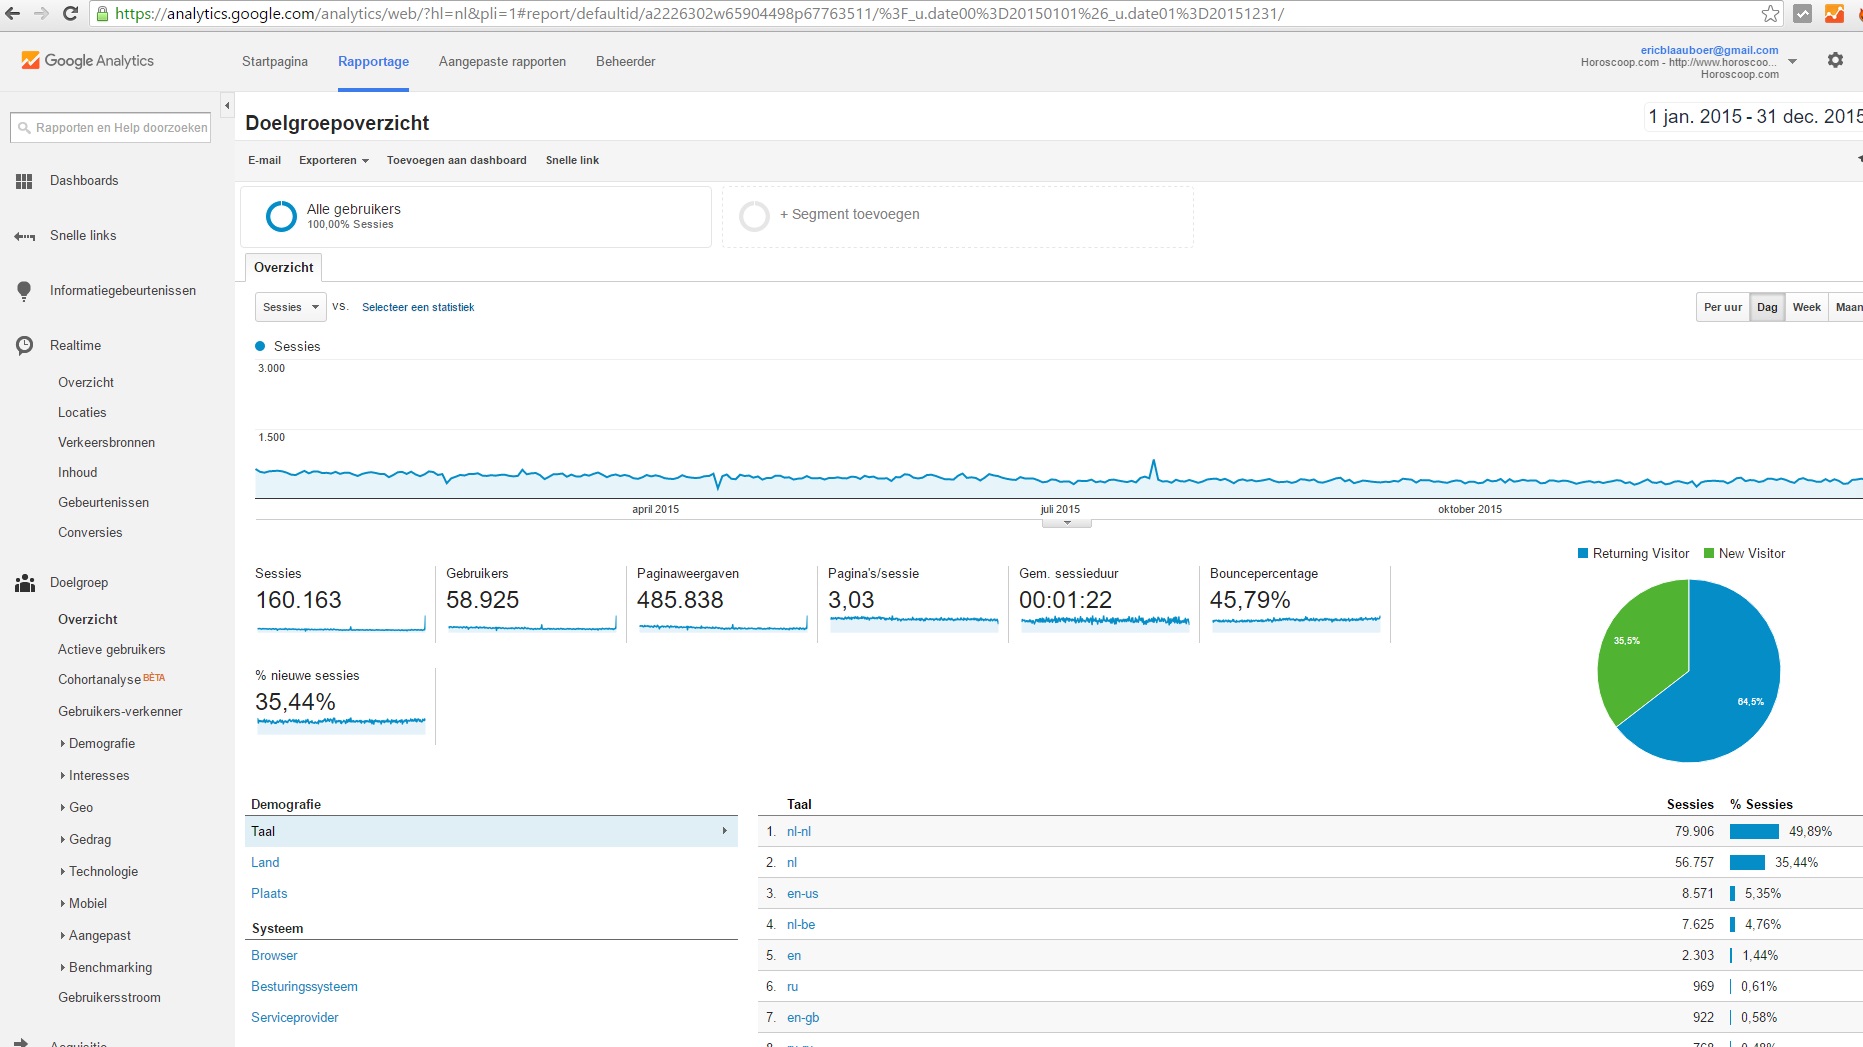Select the Overzicht report tab

pyautogui.click(x=284, y=268)
